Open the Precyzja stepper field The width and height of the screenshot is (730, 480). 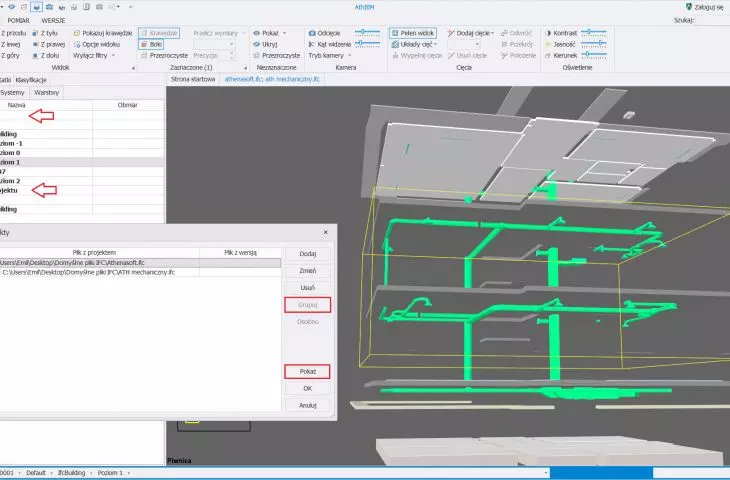tap(214, 55)
